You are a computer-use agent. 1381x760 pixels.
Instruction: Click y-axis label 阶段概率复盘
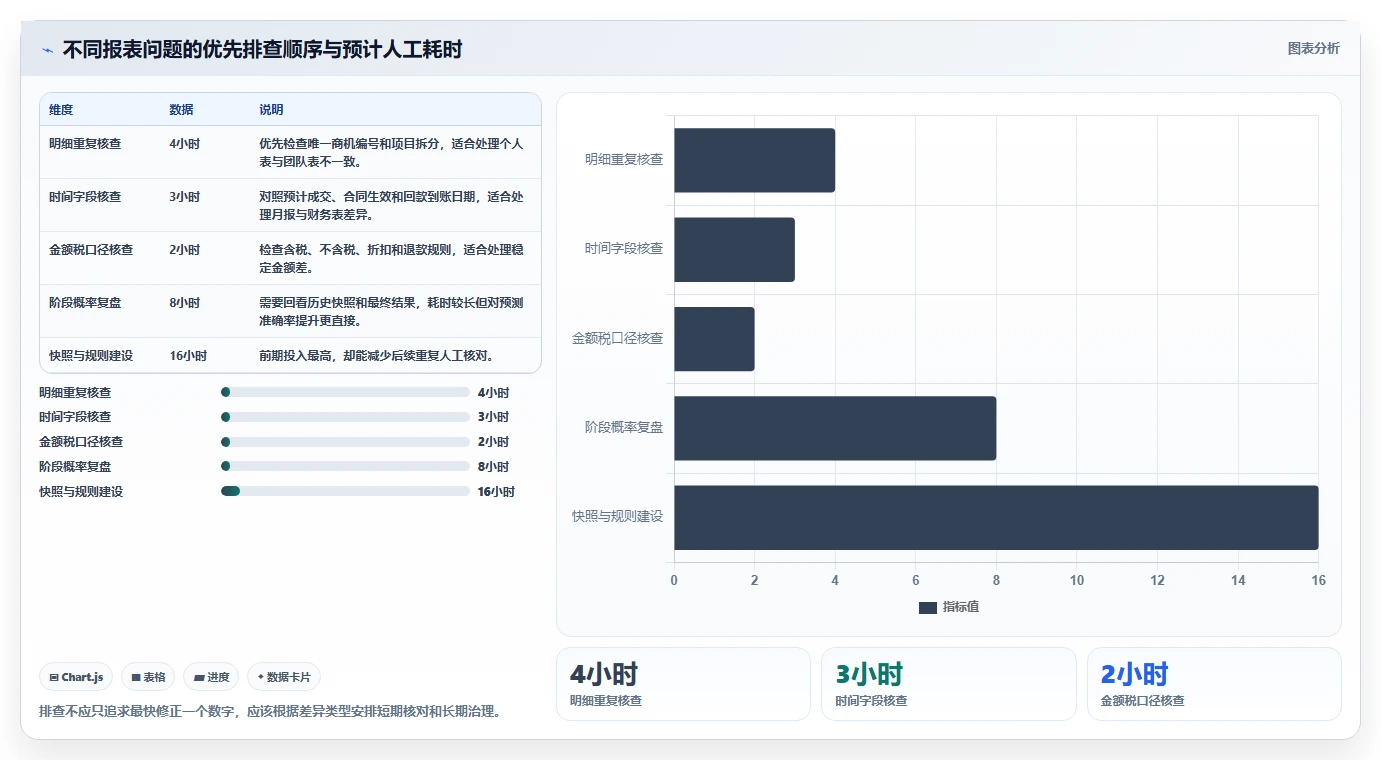[x=624, y=428]
